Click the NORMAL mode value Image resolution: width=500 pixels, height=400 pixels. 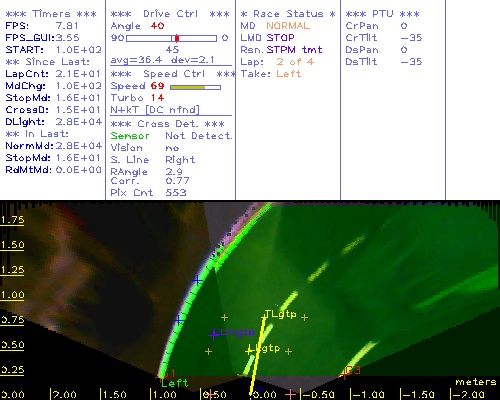(x=288, y=26)
